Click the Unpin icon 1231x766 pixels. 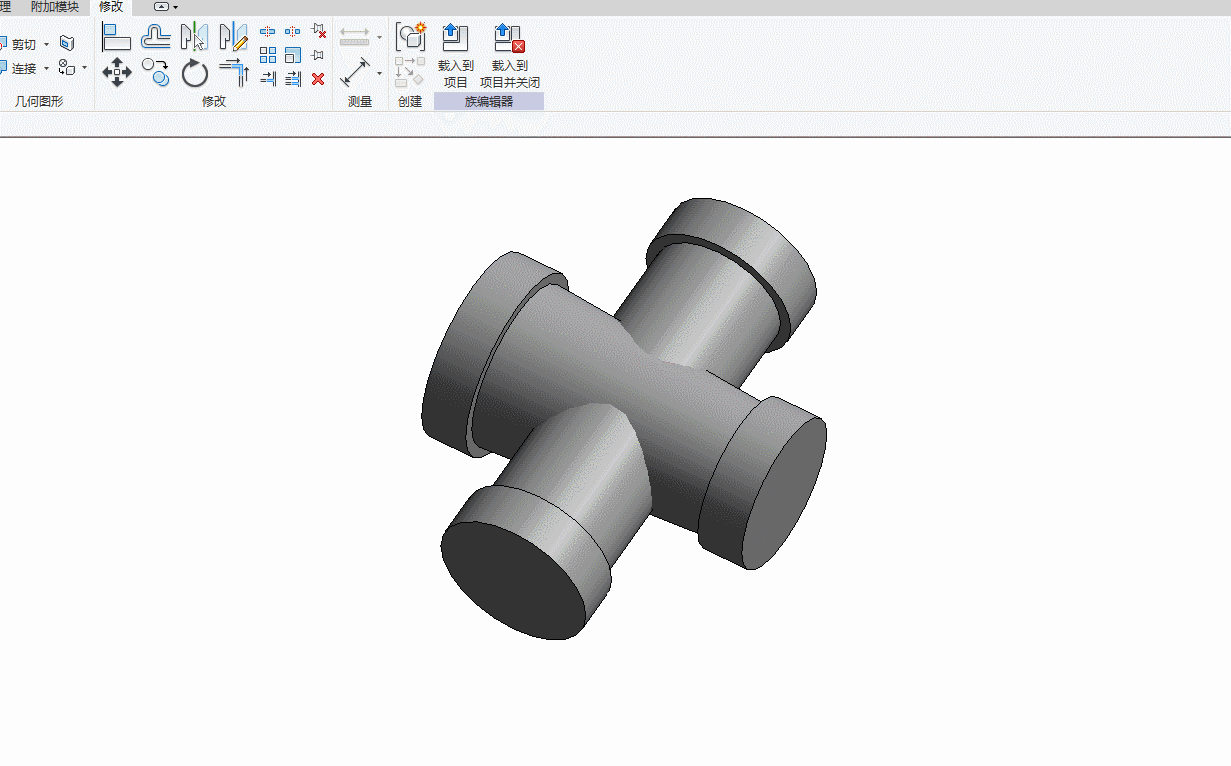click(319, 31)
